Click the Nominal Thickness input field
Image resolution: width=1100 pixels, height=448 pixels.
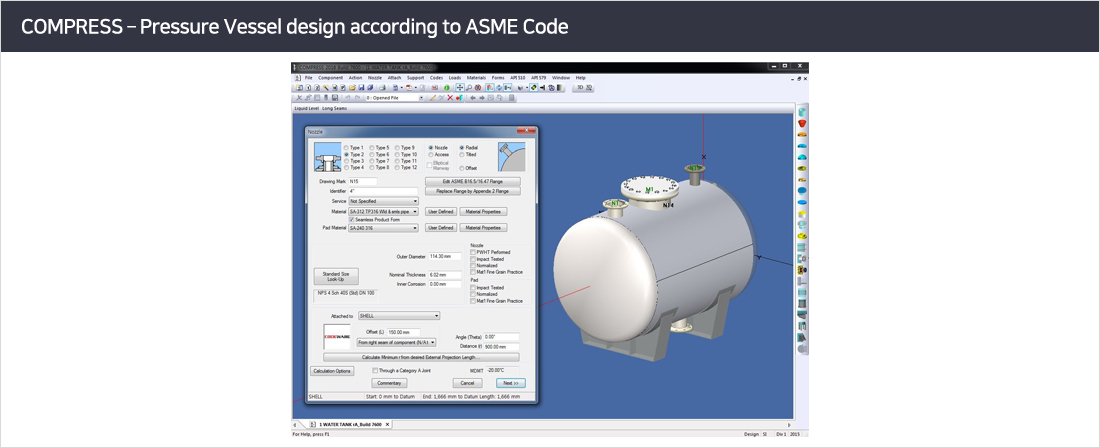coord(445,275)
